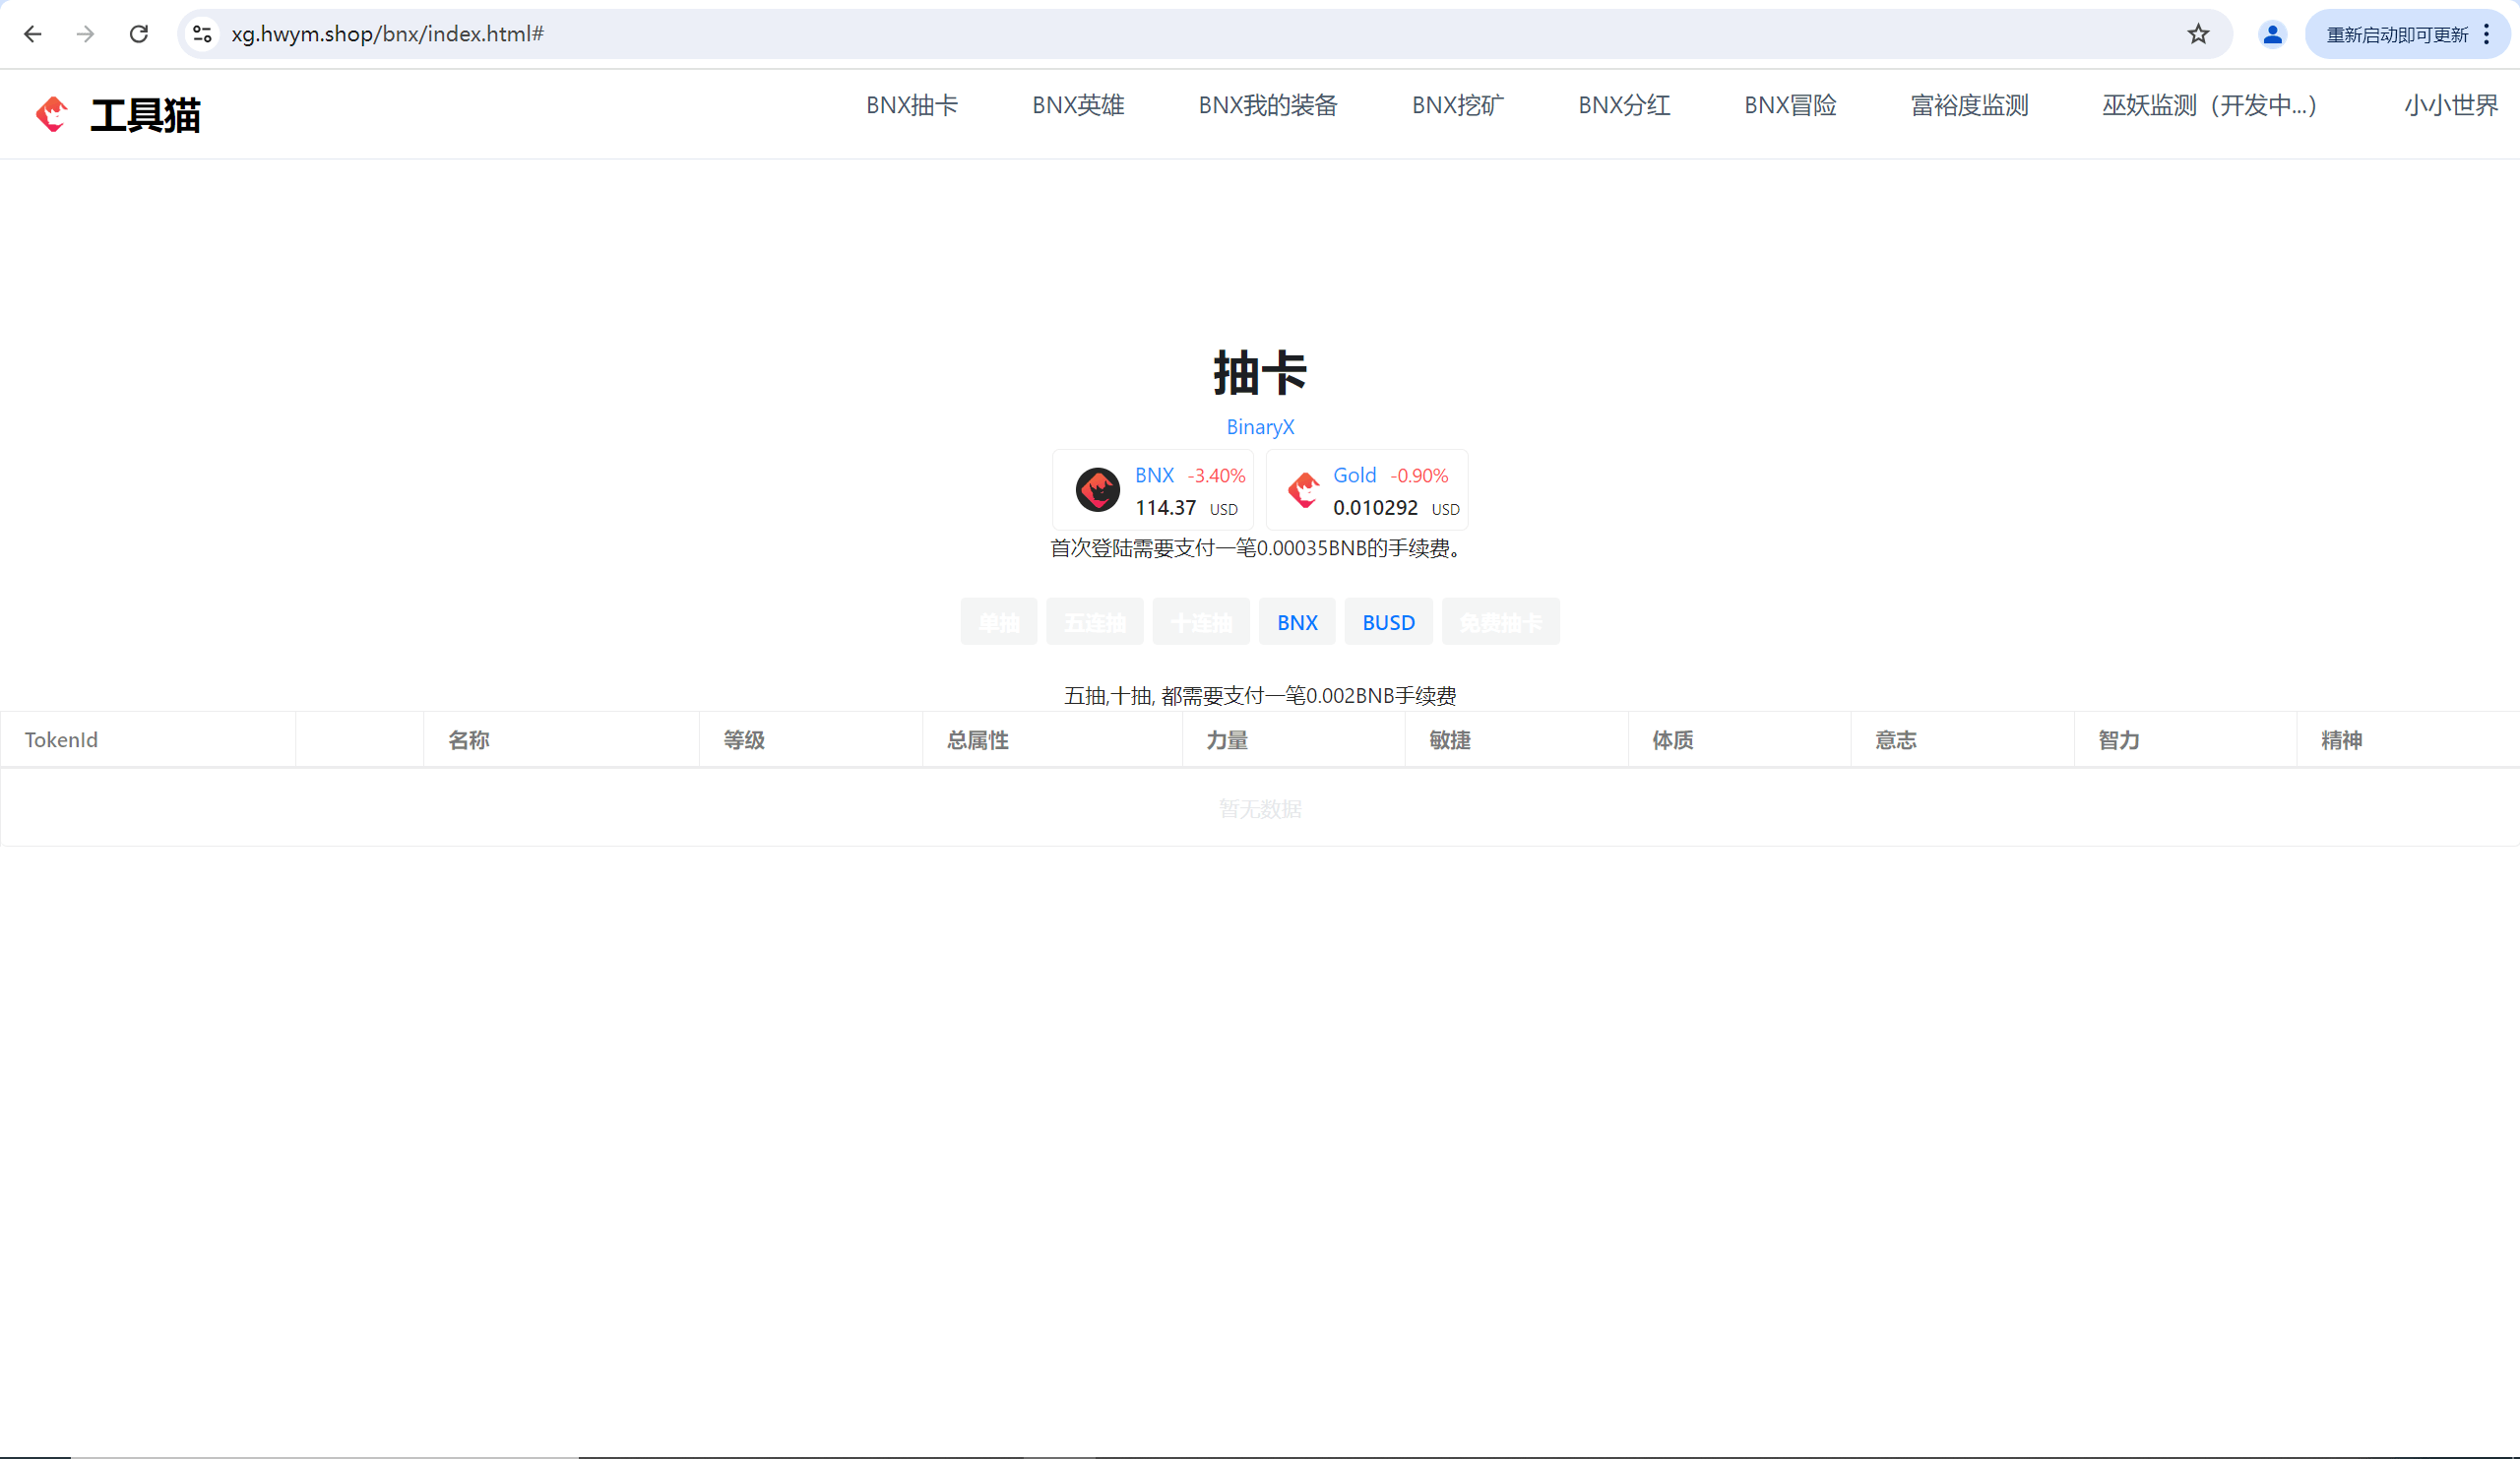Viewport: 2520px width, 1459px height.
Task: Click the browser forward arrow
Action: point(86,34)
